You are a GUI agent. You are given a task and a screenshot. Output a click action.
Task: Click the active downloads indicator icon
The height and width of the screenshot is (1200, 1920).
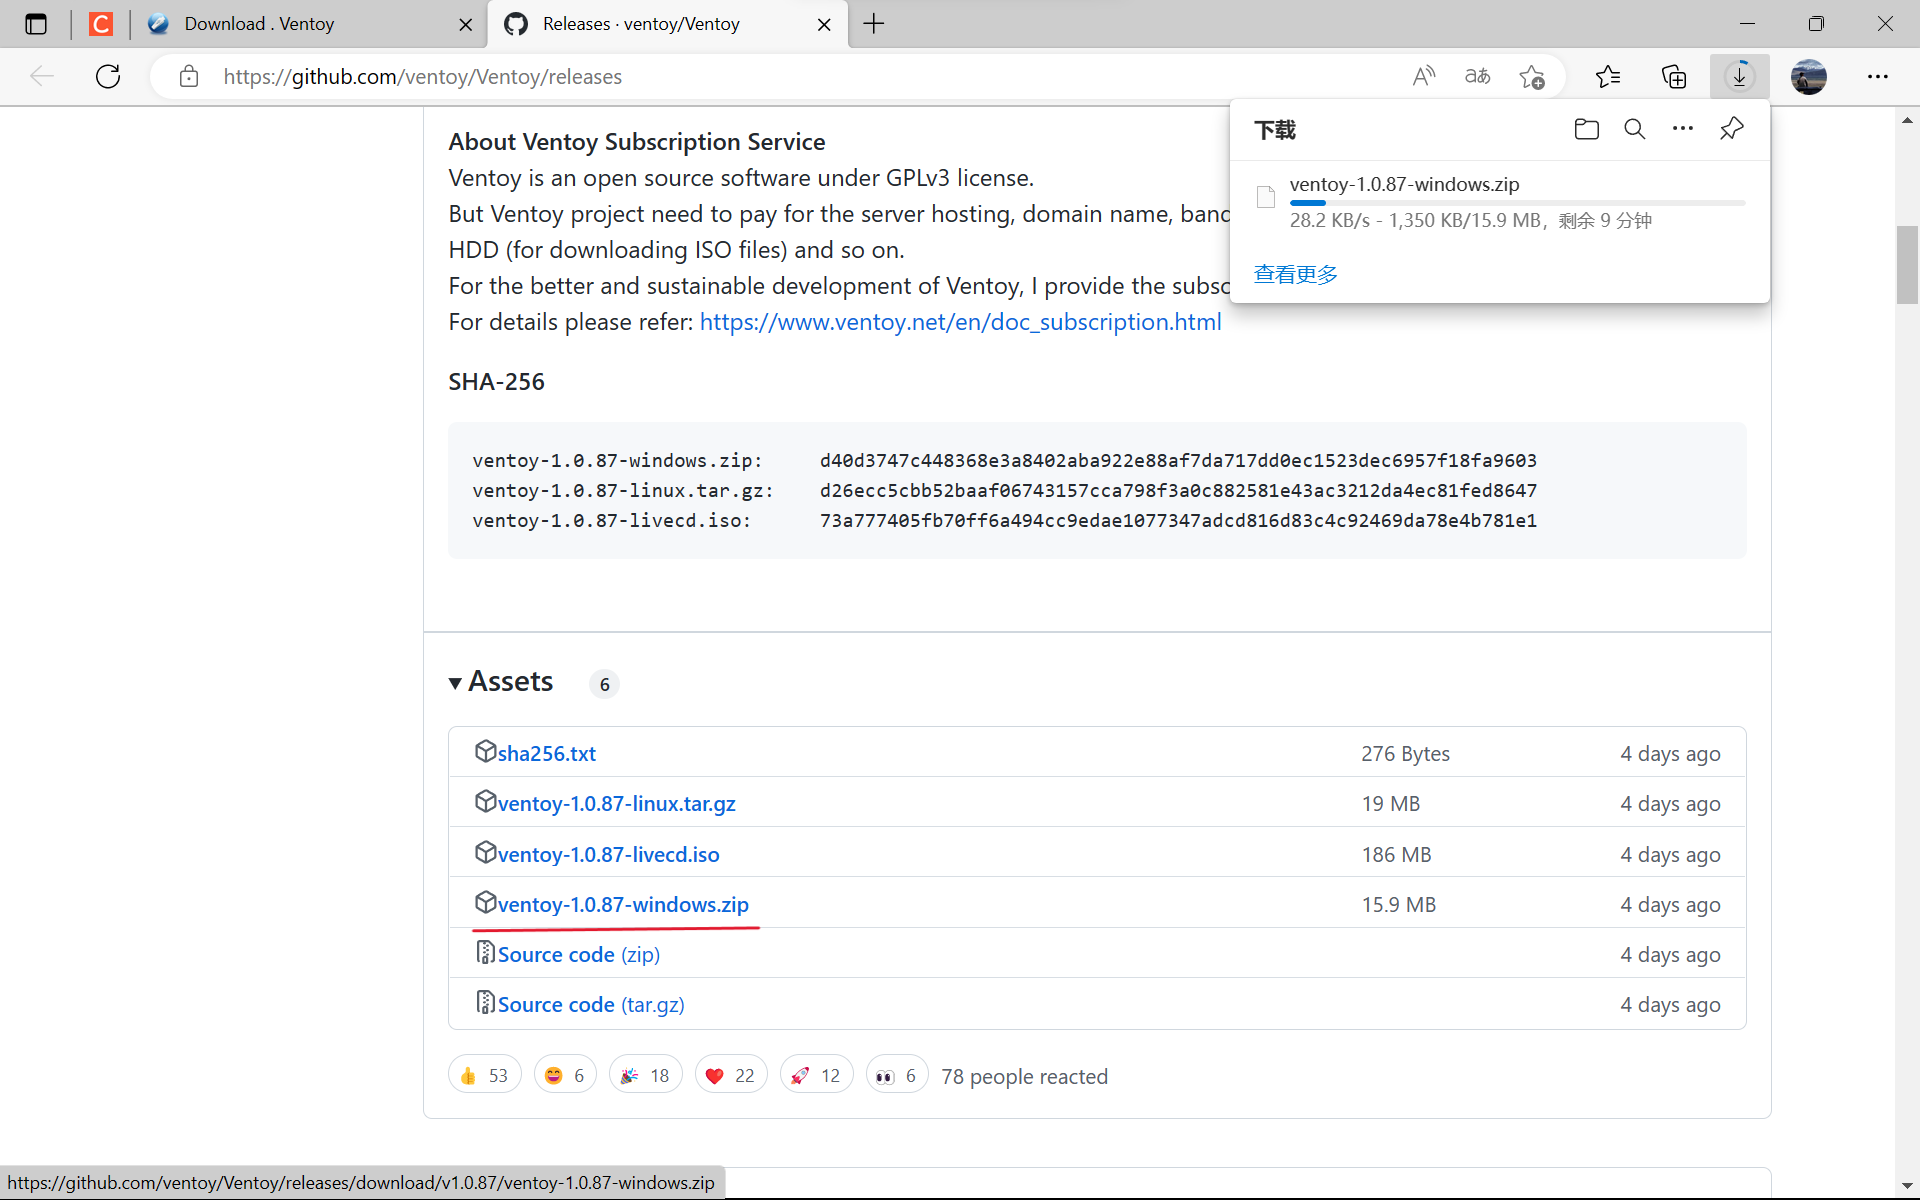1739,76
